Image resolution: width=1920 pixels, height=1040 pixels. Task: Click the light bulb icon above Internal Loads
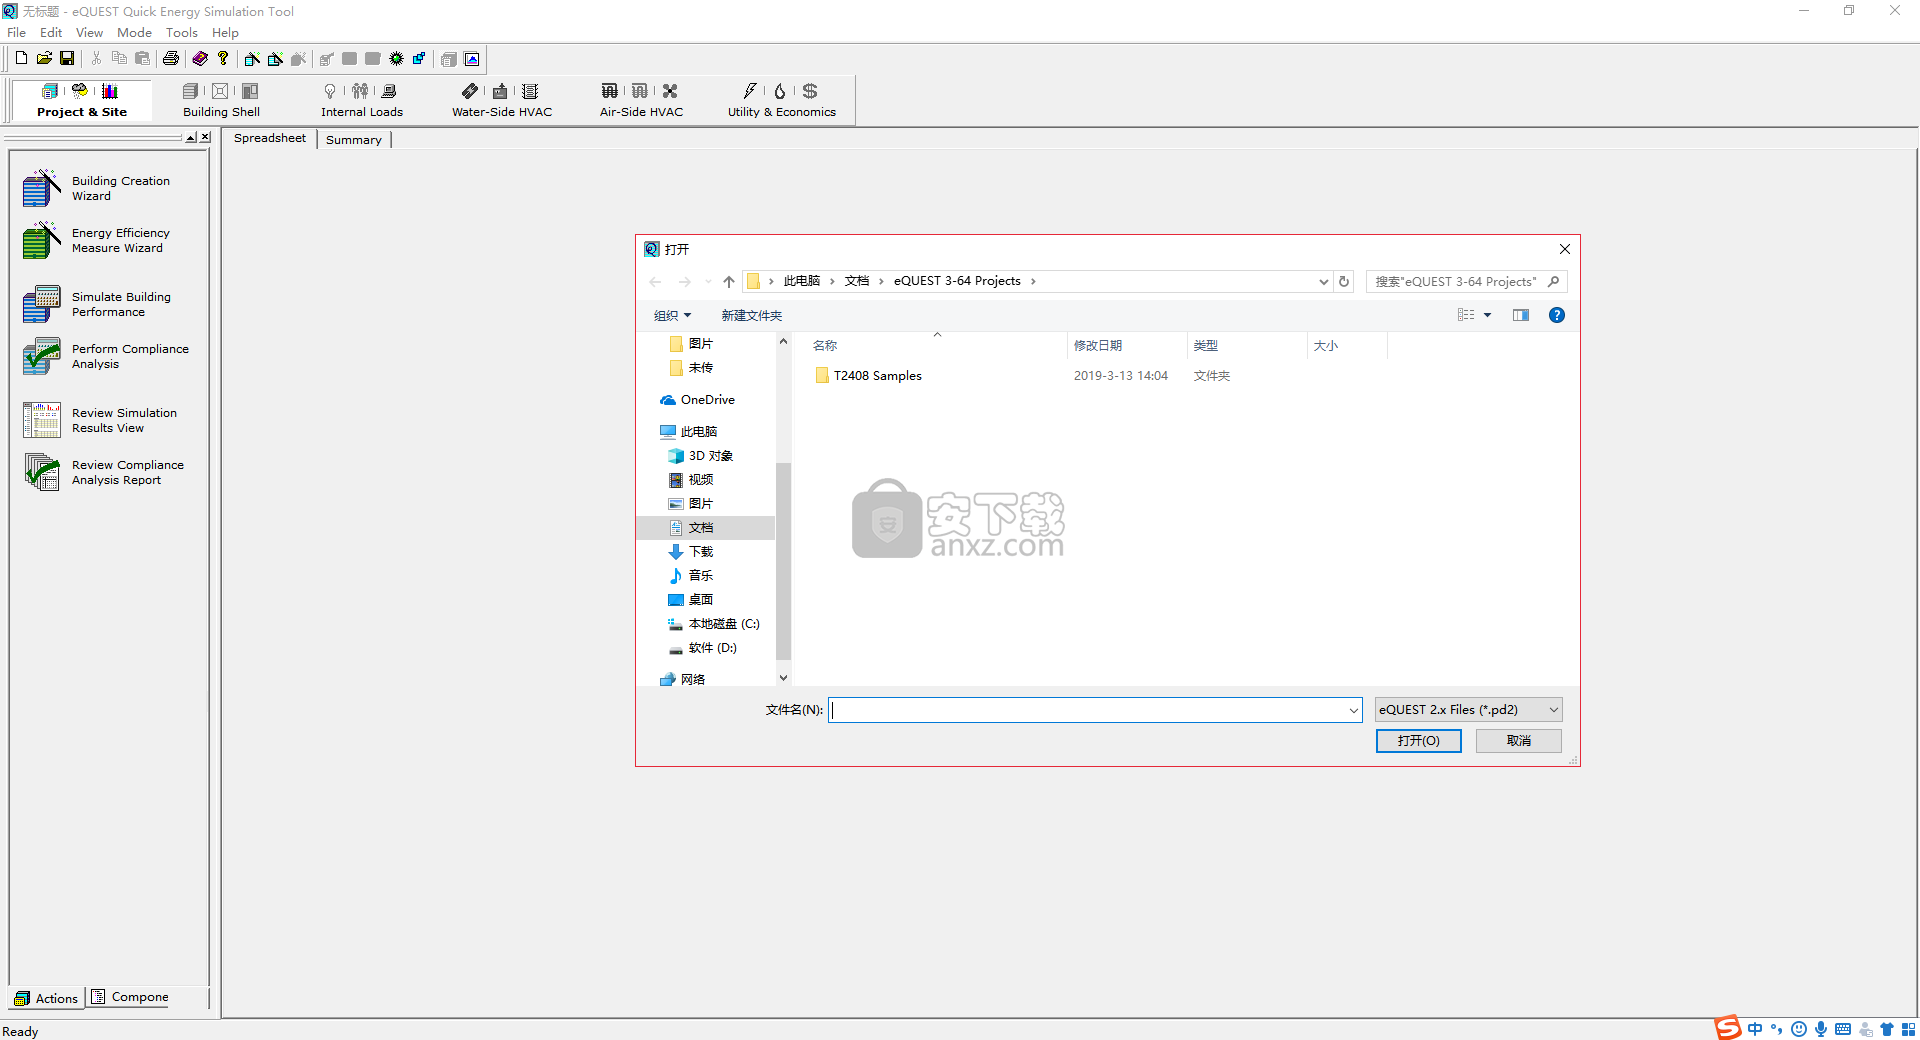330,91
